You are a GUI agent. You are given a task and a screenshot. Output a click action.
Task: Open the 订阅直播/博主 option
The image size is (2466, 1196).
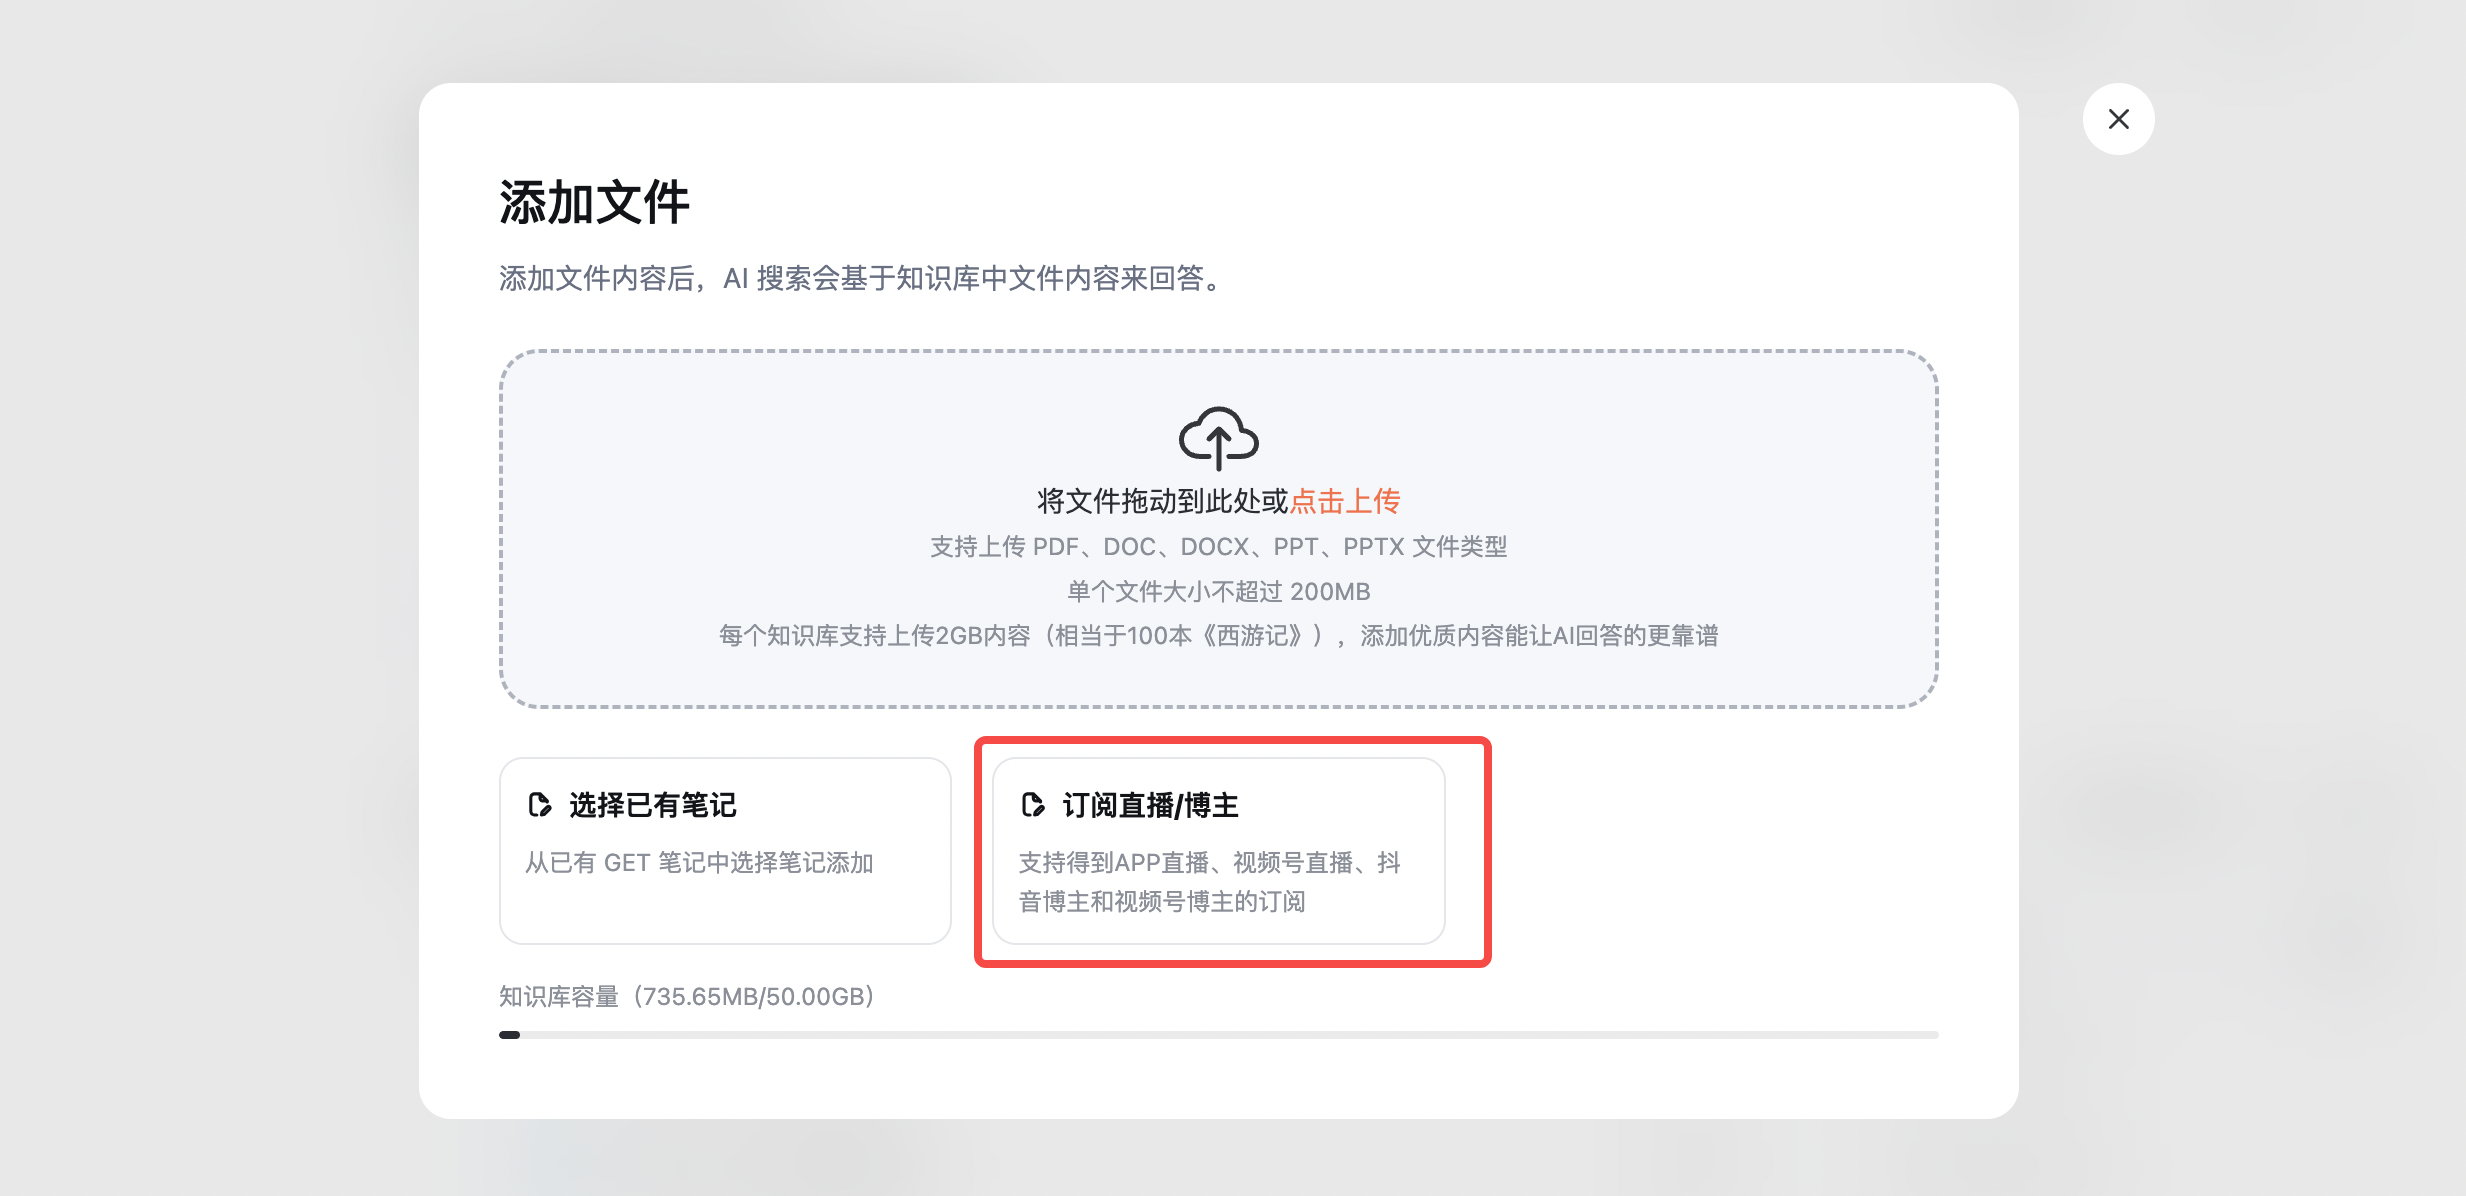[1150, 805]
